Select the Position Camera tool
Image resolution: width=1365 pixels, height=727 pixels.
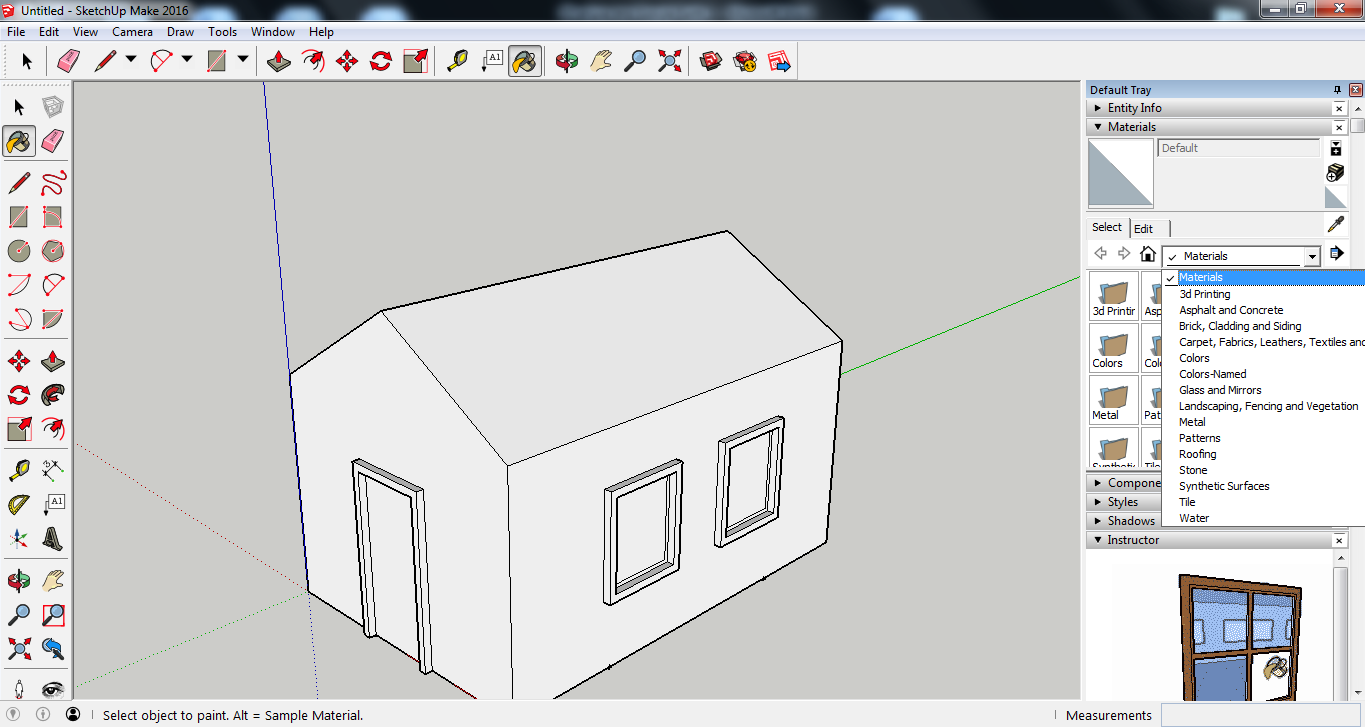(19, 689)
